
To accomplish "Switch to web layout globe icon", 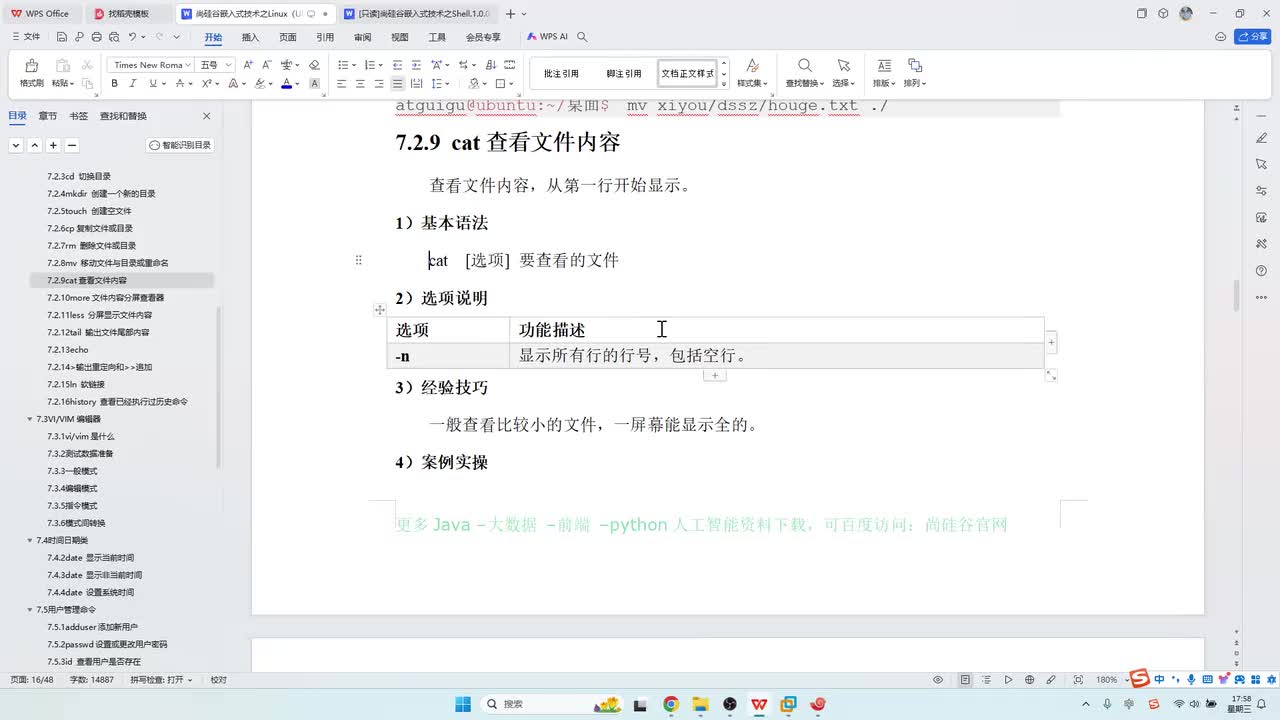I will point(1030,680).
